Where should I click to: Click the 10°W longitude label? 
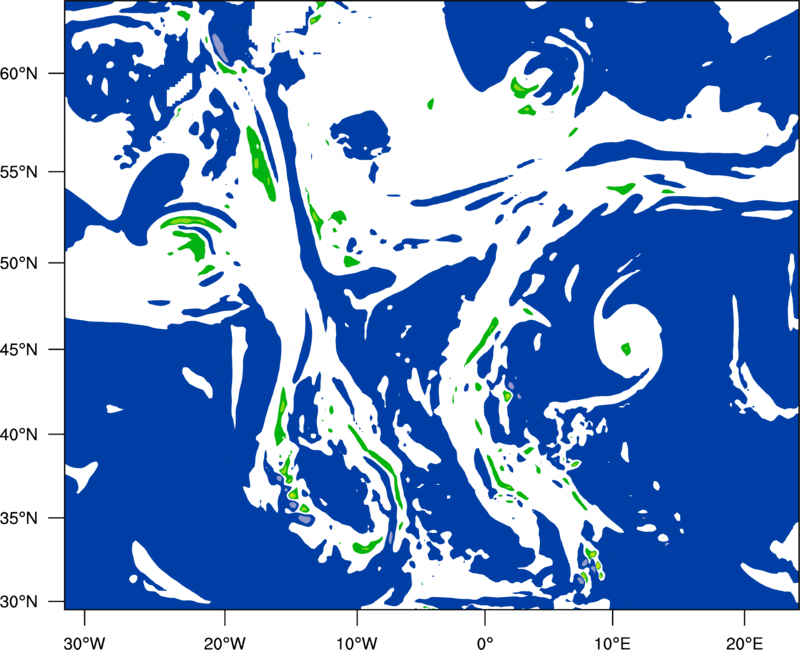357,642
